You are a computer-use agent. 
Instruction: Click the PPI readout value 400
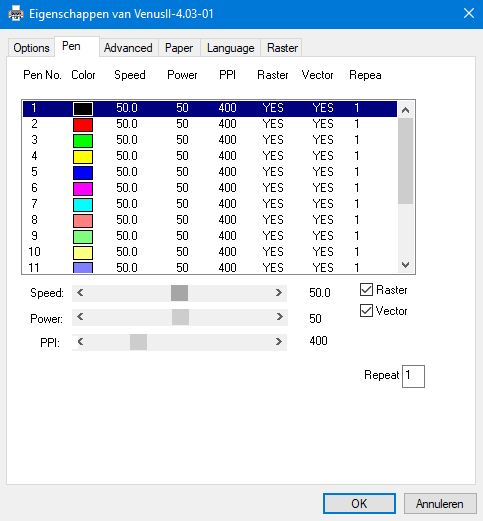(x=318, y=341)
